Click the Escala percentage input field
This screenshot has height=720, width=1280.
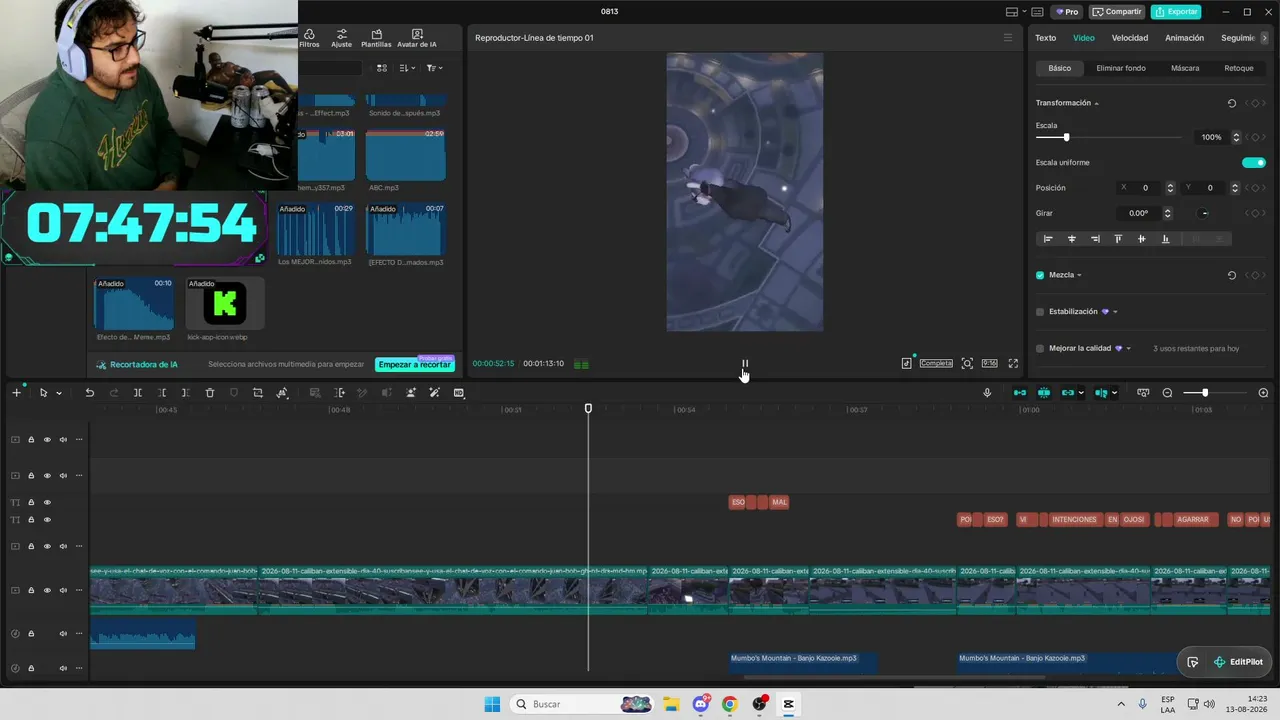(x=1212, y=137)
